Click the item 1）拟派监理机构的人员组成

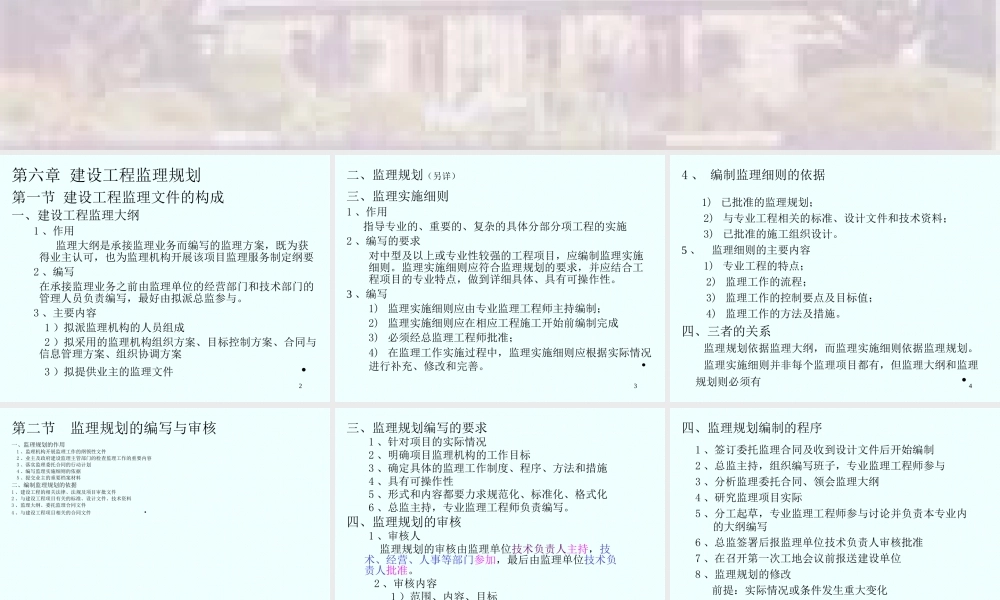pos(114,328)
